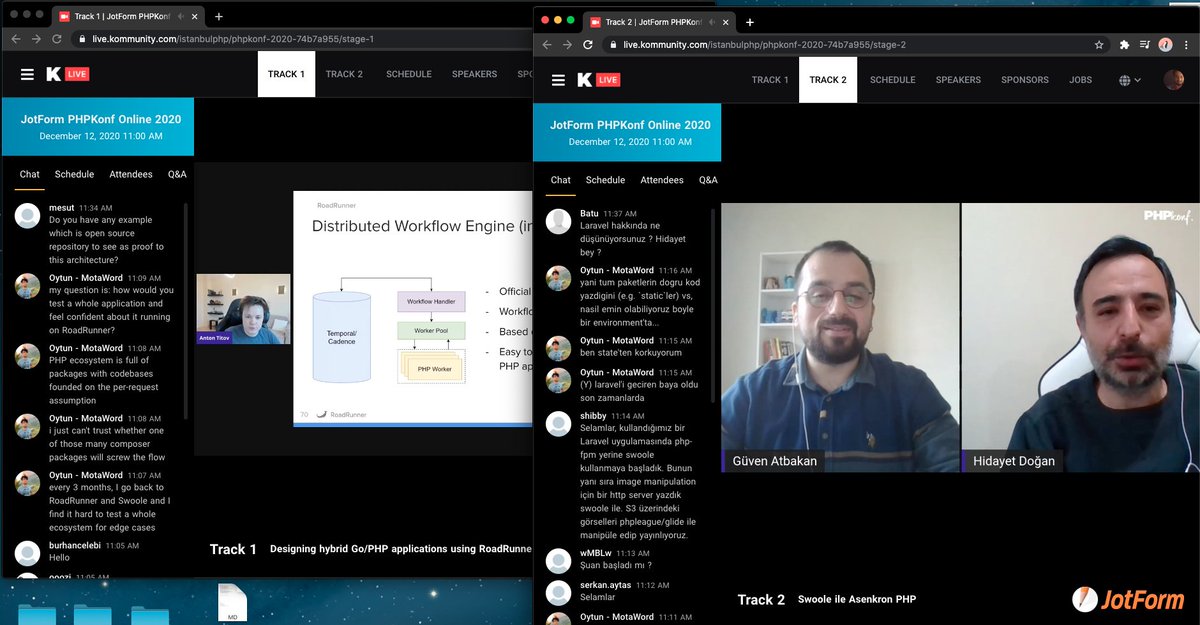Switch to Chat tab in Track 1 sidebar
This screenshot has width=1200, height=625.
pos(29,174)
